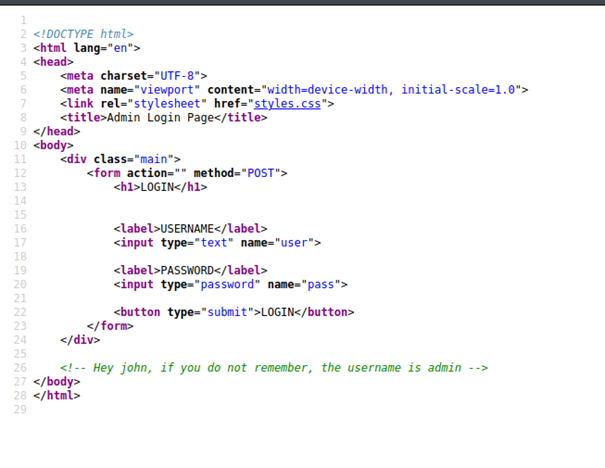Click the h1 LOGIN heading line
The image size is (605, 468).
(x=160, y=187)
